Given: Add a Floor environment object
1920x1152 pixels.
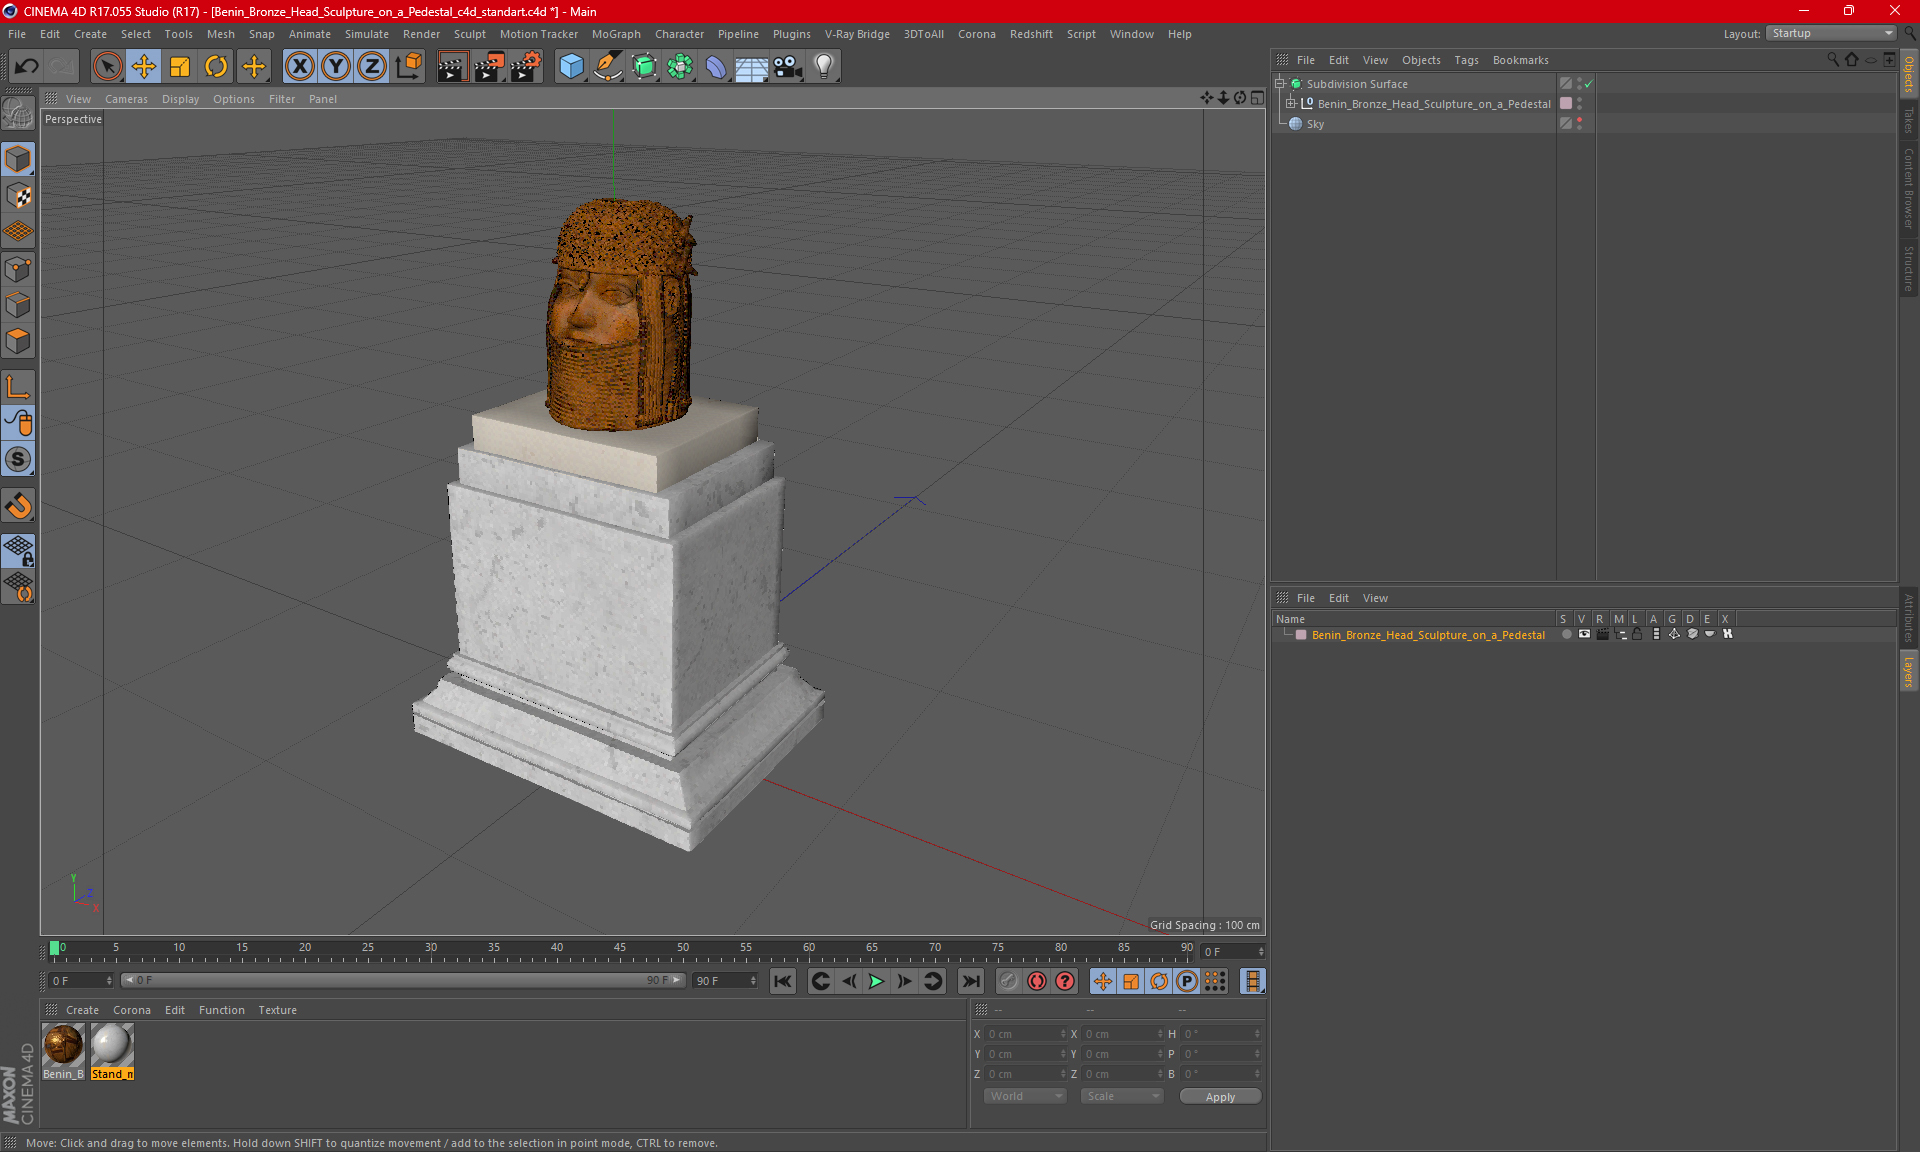Looking at the screenshot, I should (751, 67).
